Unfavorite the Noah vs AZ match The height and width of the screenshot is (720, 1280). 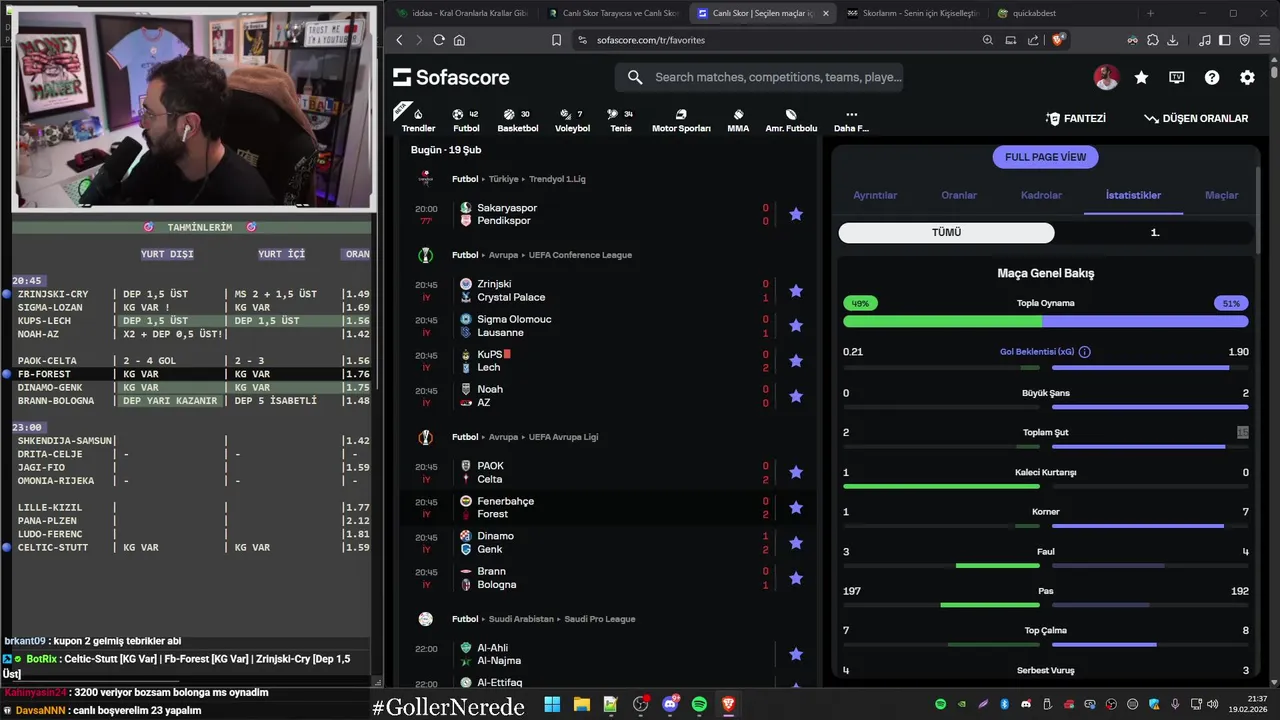point(796,396)
